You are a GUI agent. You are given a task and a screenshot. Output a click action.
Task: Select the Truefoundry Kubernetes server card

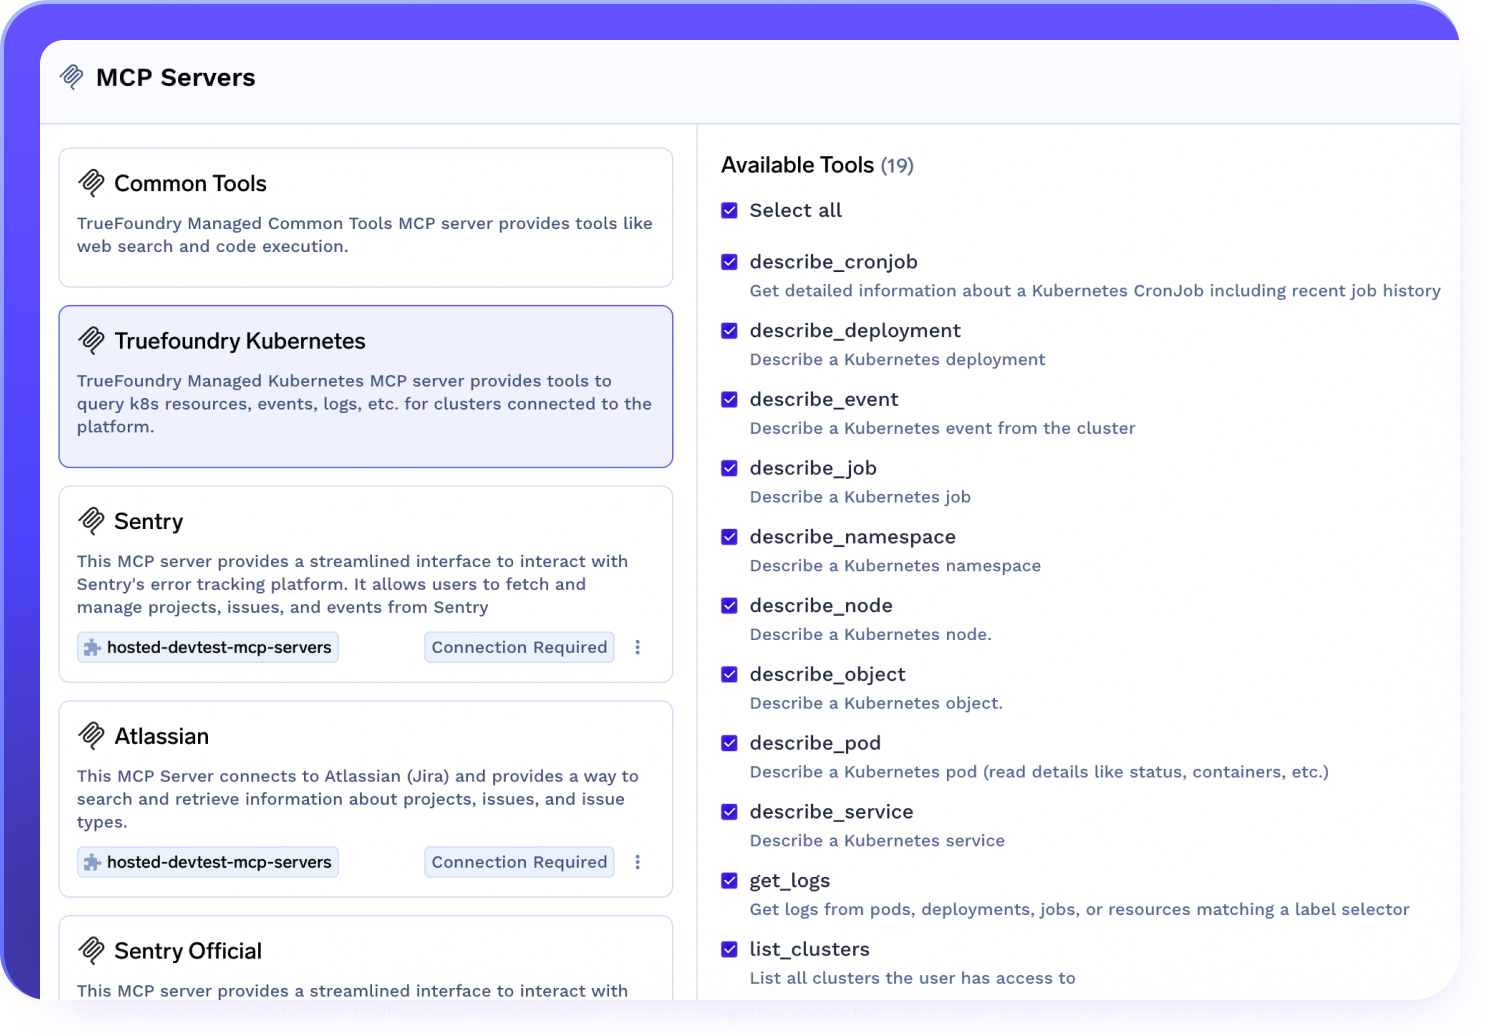tap(366, 386)
